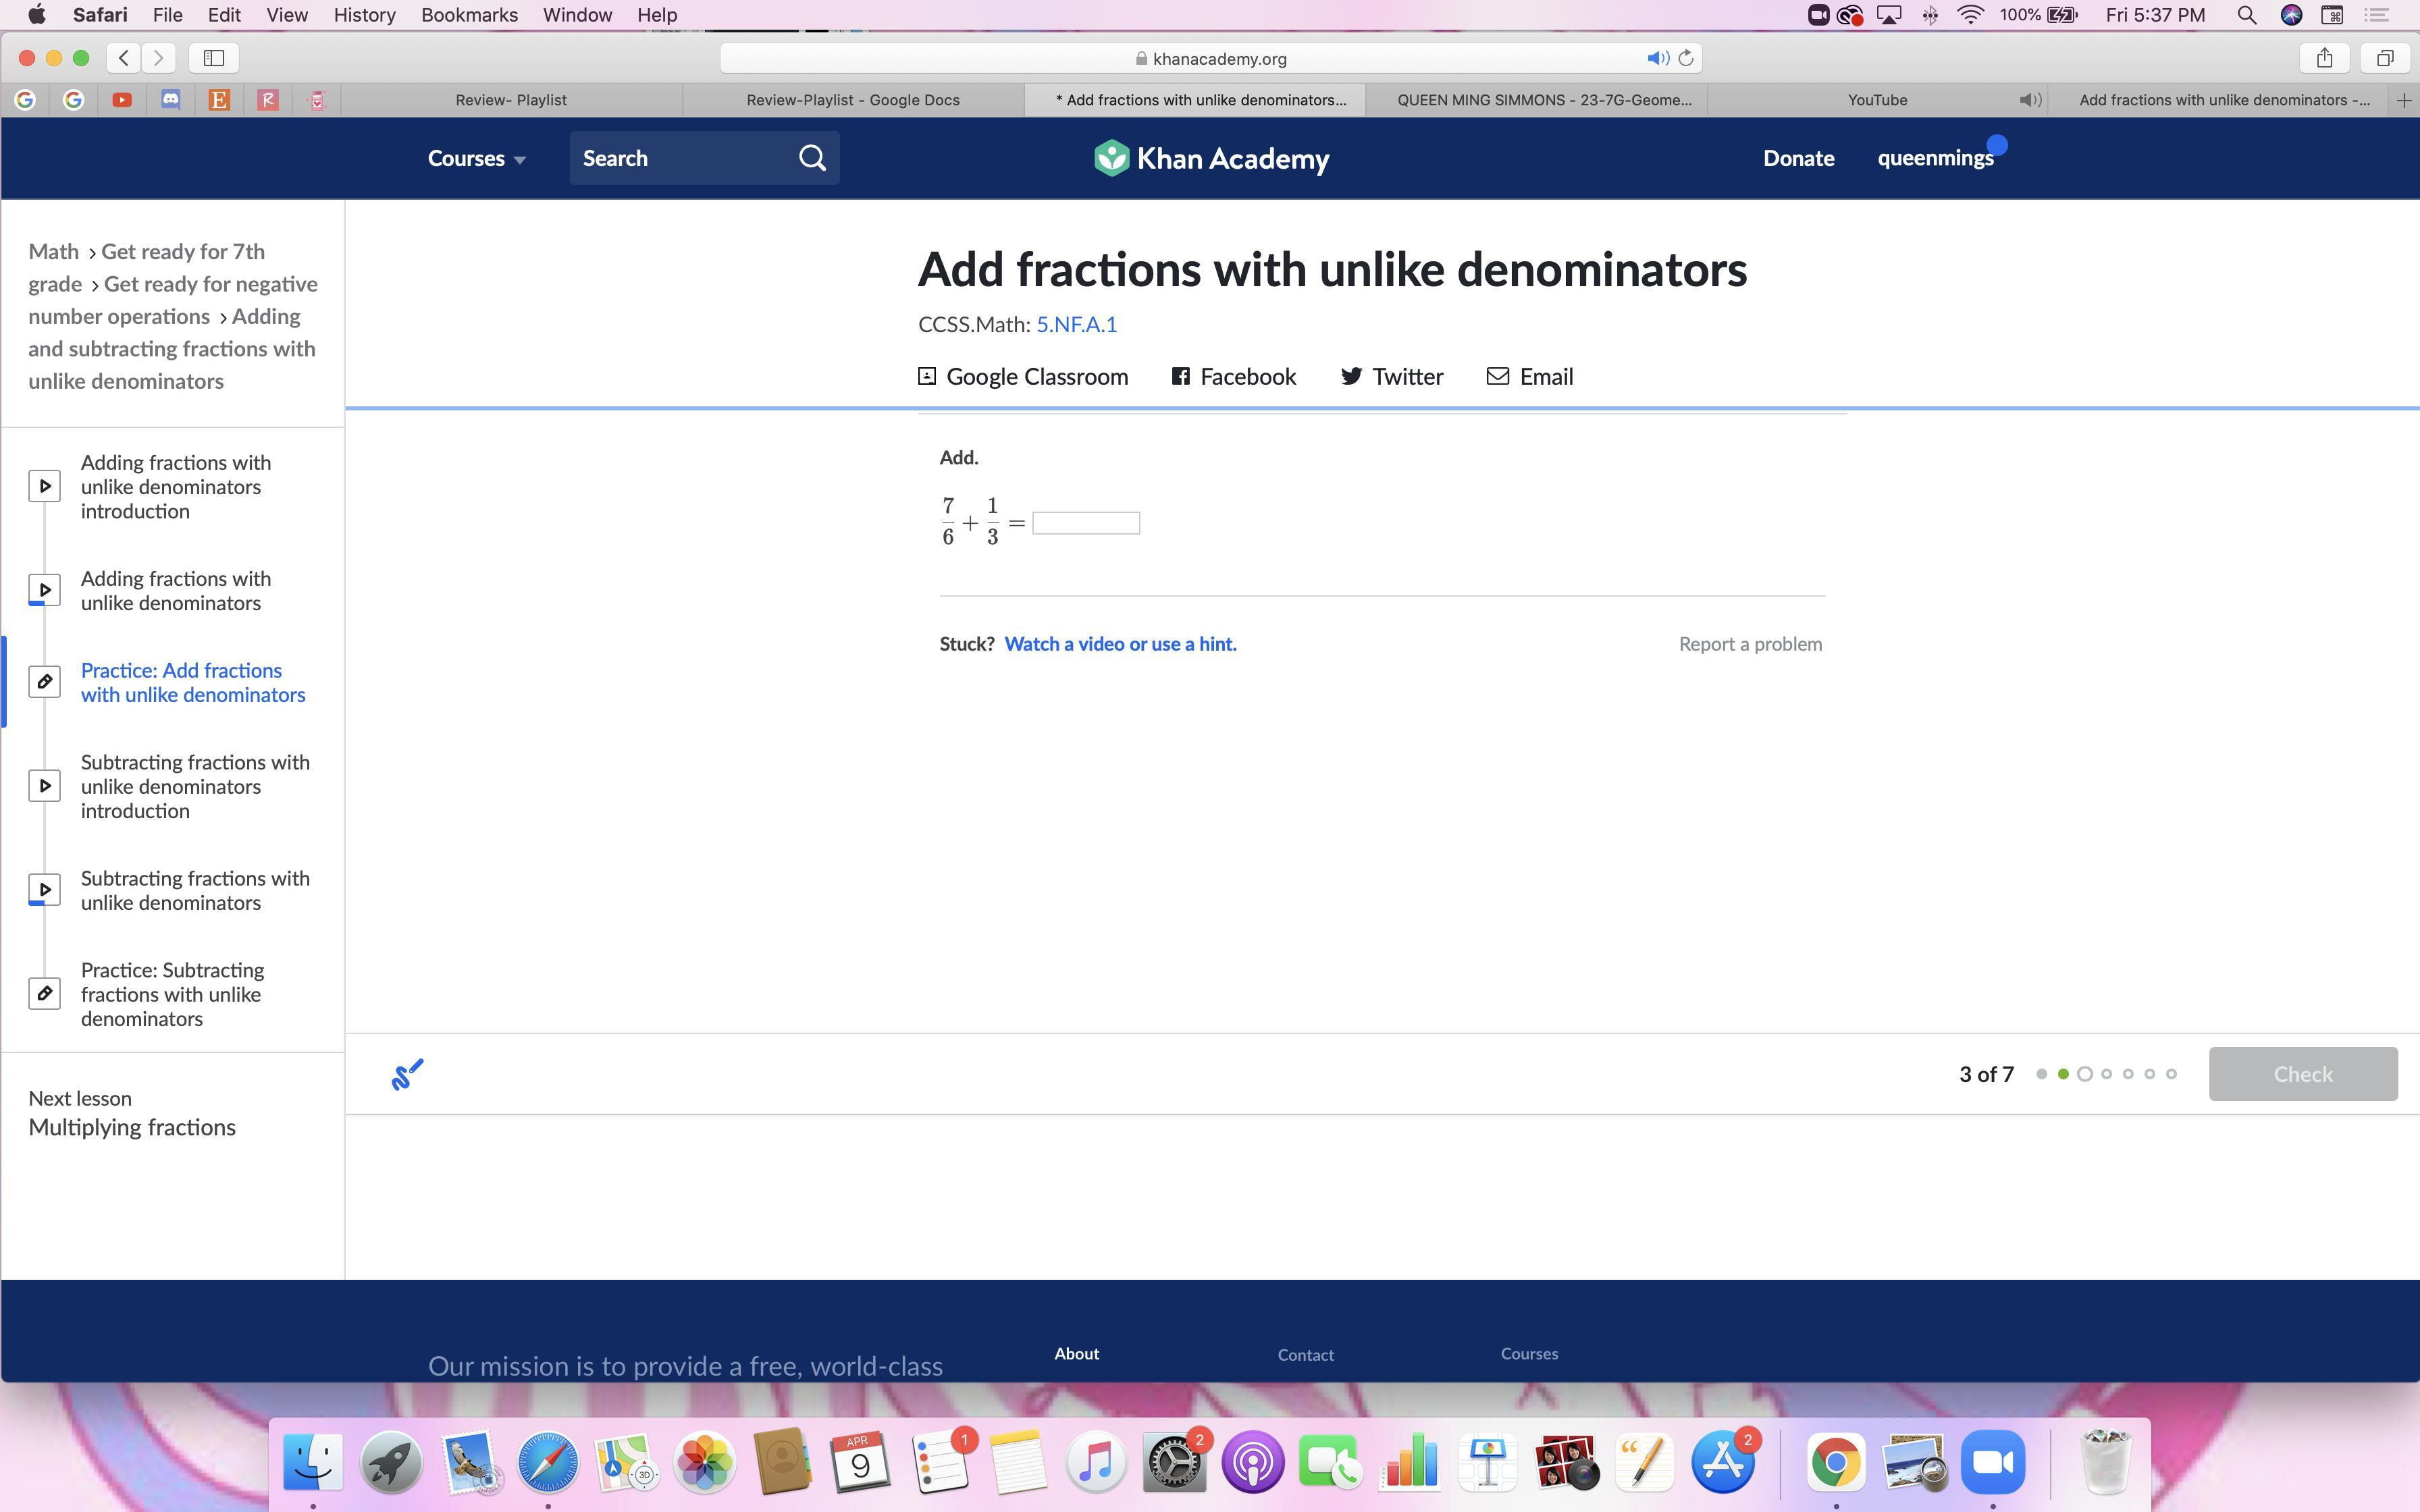The height and width of the screenshot is (1512, 2420).
Task: Open the scratchpad pencil tool
Action: point(407,1074)
